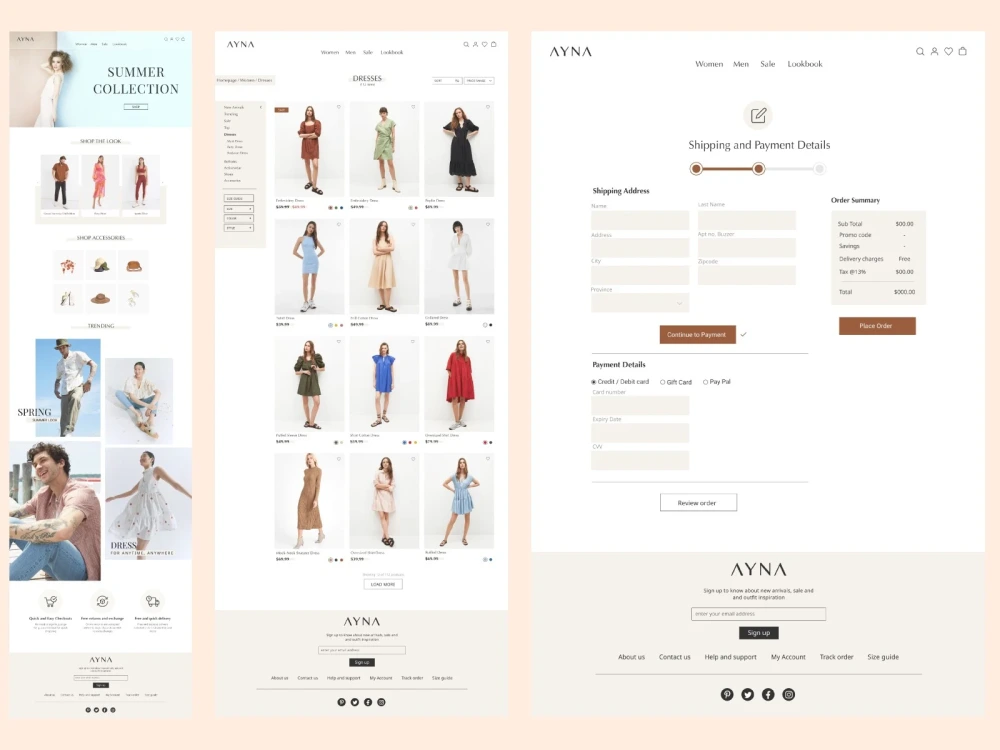Click the wishlist heart in the checkout page header
The width and height of the screenshot is (1000, 750).
coord(948,52)
